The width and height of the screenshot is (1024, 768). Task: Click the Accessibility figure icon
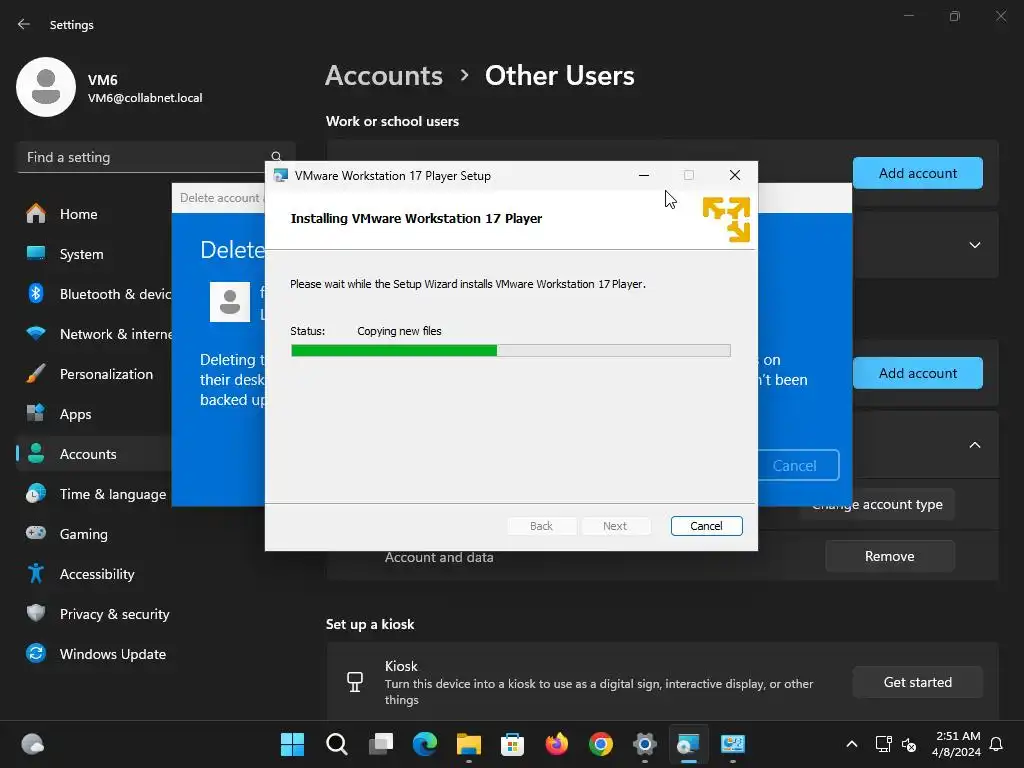point(36,574)
